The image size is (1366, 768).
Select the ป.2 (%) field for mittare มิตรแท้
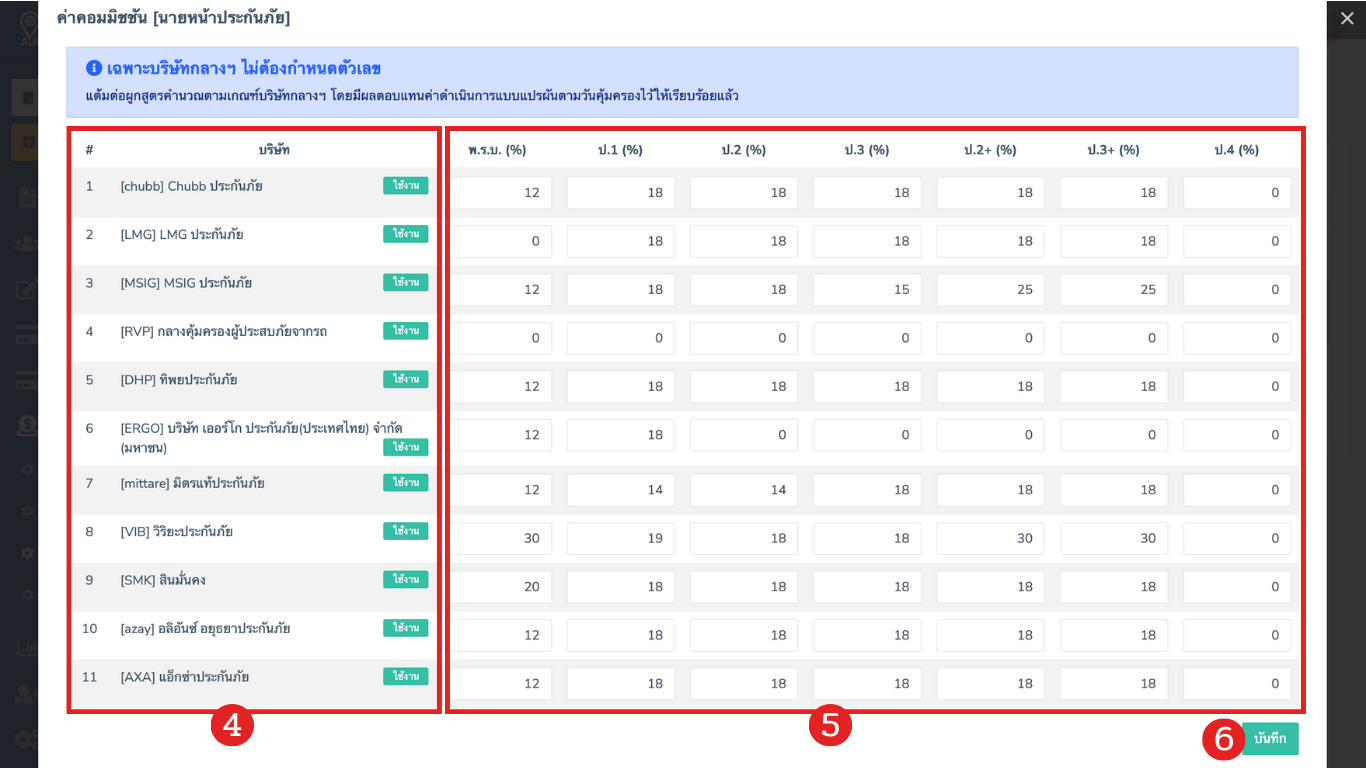744,490
